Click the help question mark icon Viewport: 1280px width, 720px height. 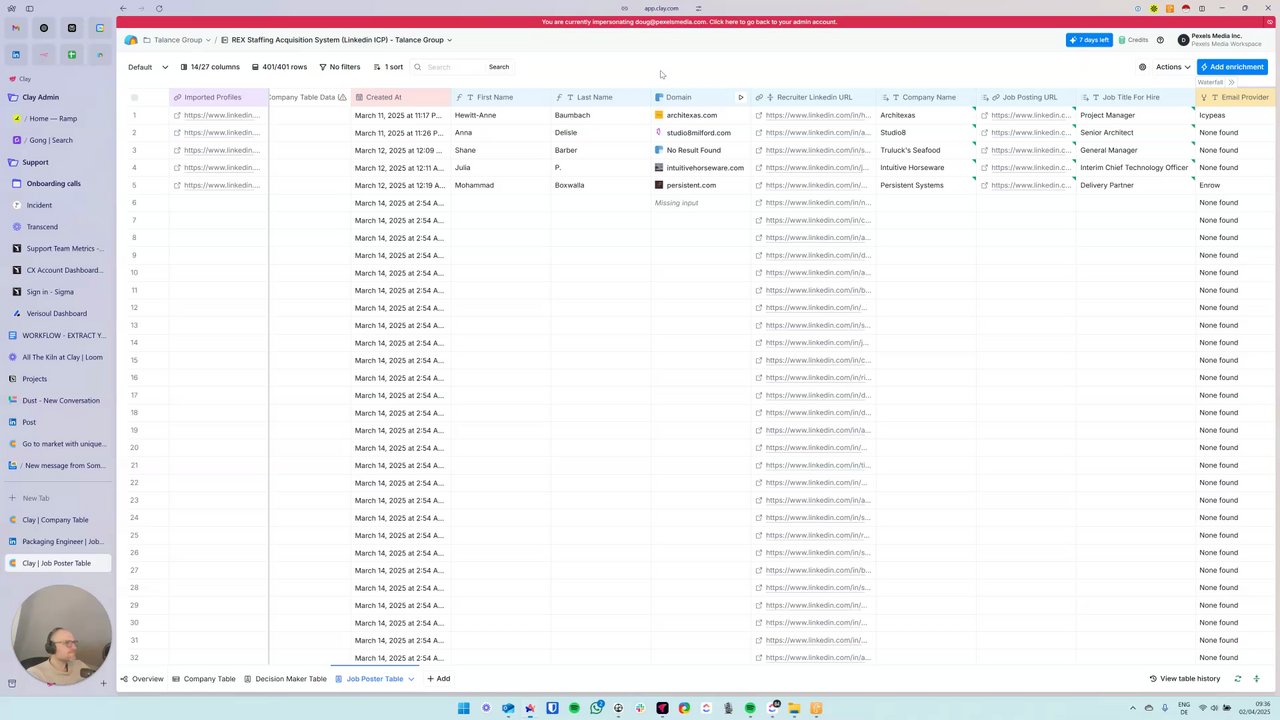(1160, 40)
